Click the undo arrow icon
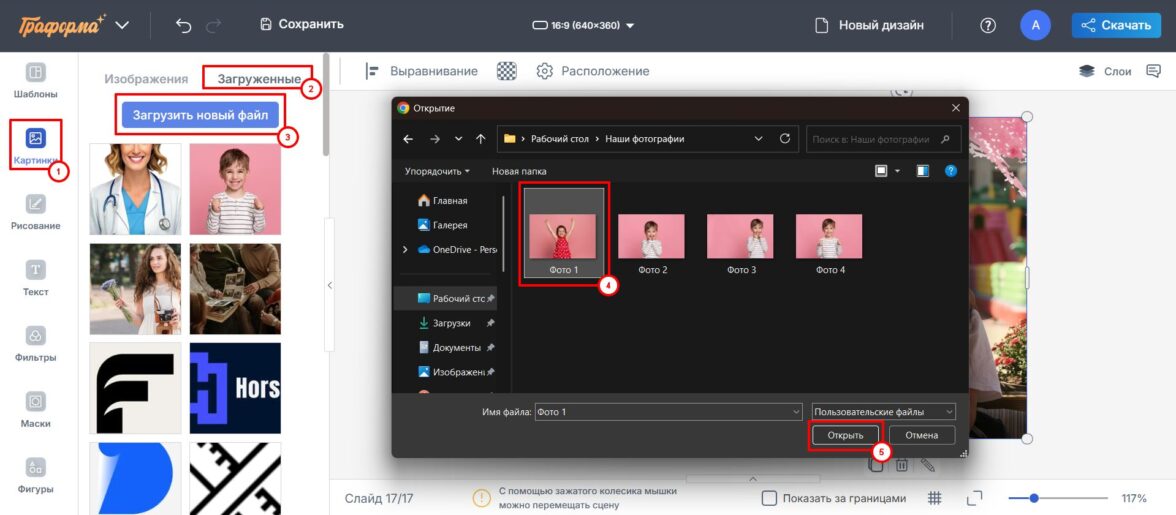 pos(183,25)
